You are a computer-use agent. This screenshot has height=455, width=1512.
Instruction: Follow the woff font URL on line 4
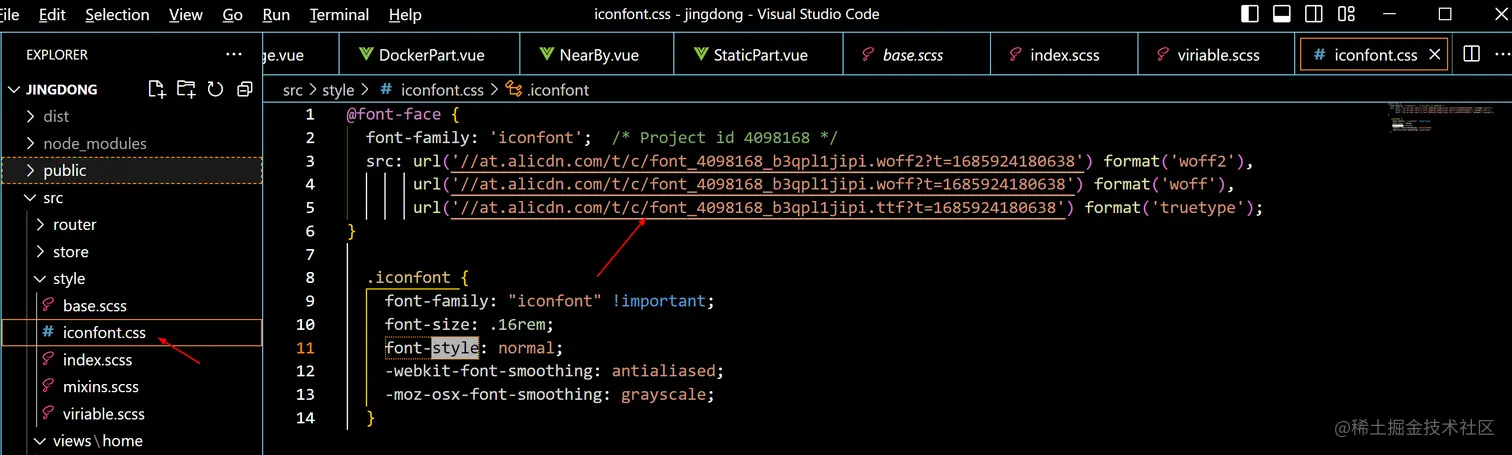pyautogui.click(x=764, y=184)
